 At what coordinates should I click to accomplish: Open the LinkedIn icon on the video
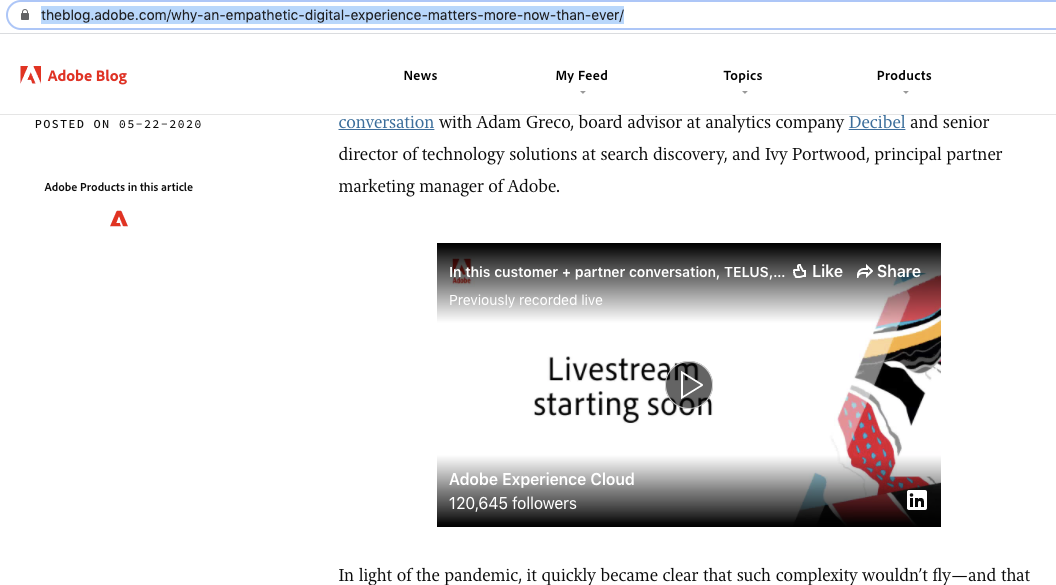click(x=916, y=500)
